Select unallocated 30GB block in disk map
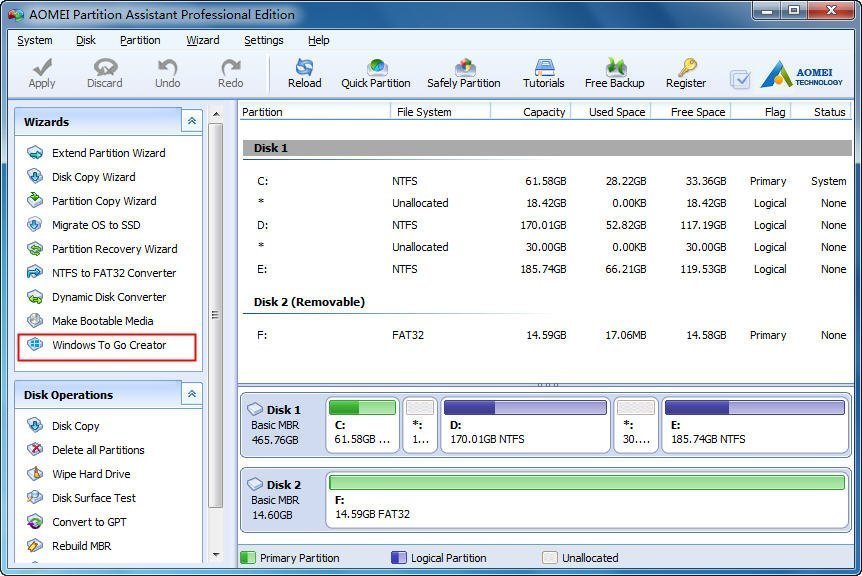Image resolution: width=862 pixels, height=576 pixels. tap(636, 425)
